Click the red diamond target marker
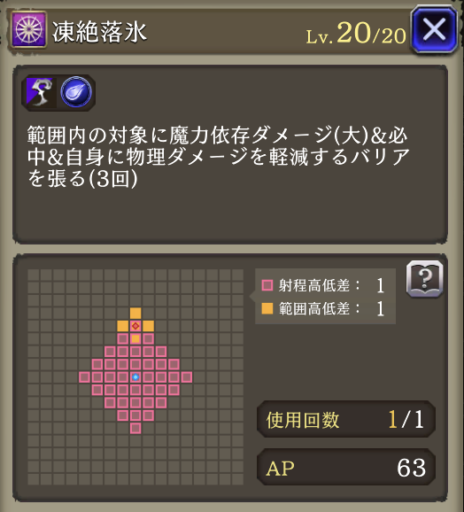This screenshot has width=464, height=512. click(135, 326)
